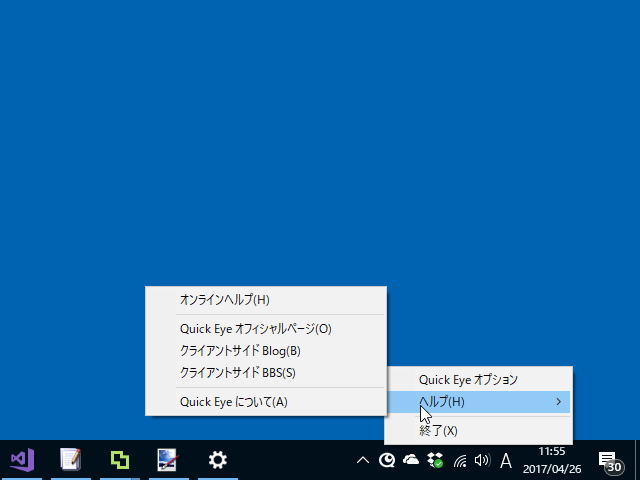
Task: Switch the IME input mode A indicator
Action: click(x=506, y=461)
